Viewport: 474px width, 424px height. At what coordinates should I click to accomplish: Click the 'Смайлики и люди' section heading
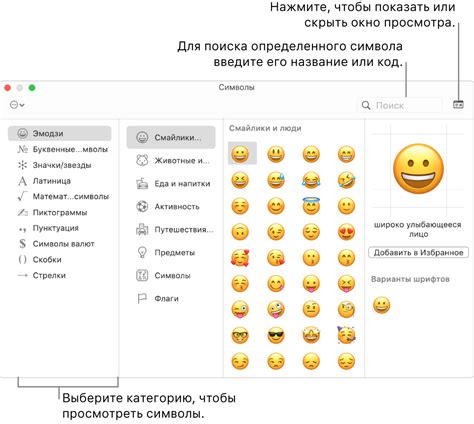[265, 128]
